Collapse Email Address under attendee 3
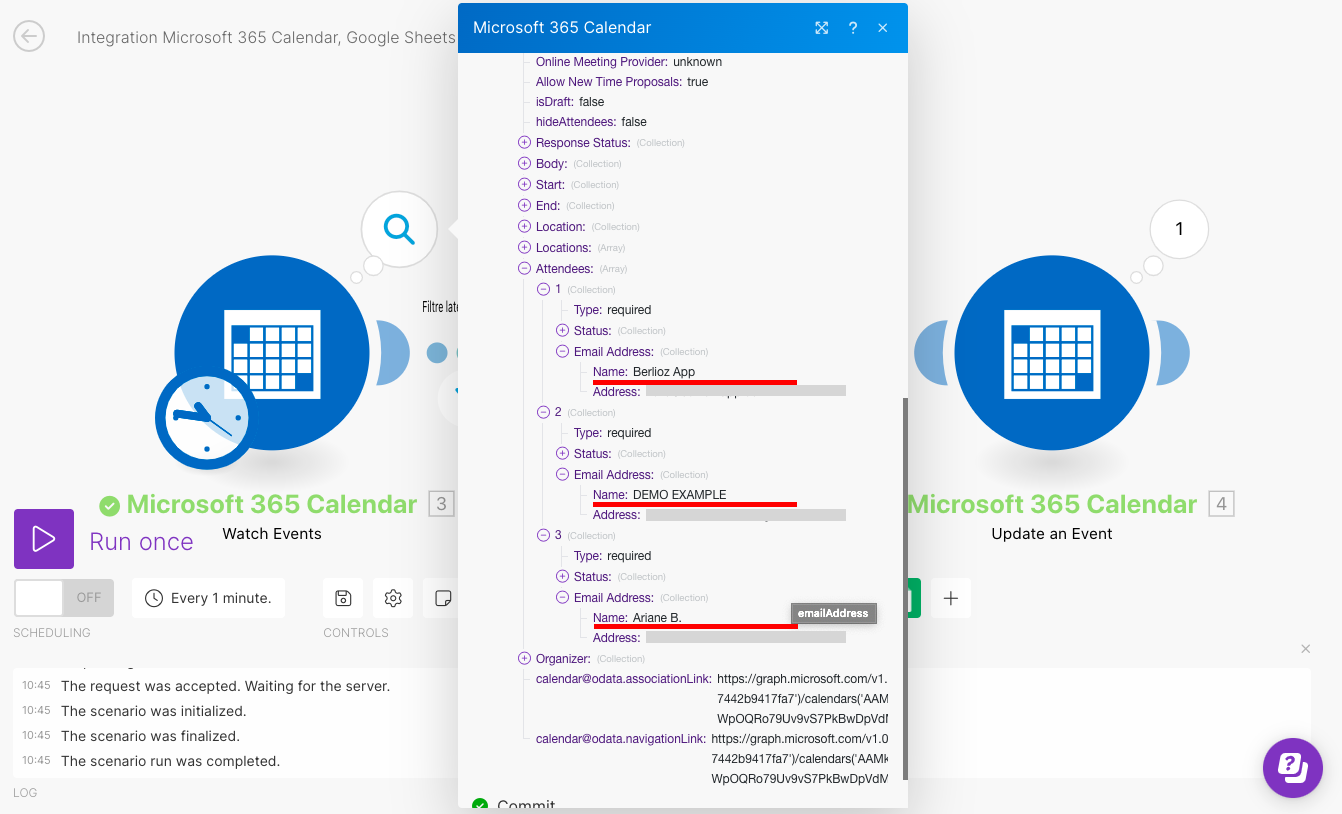The image size is (1342, 814). 562,598
